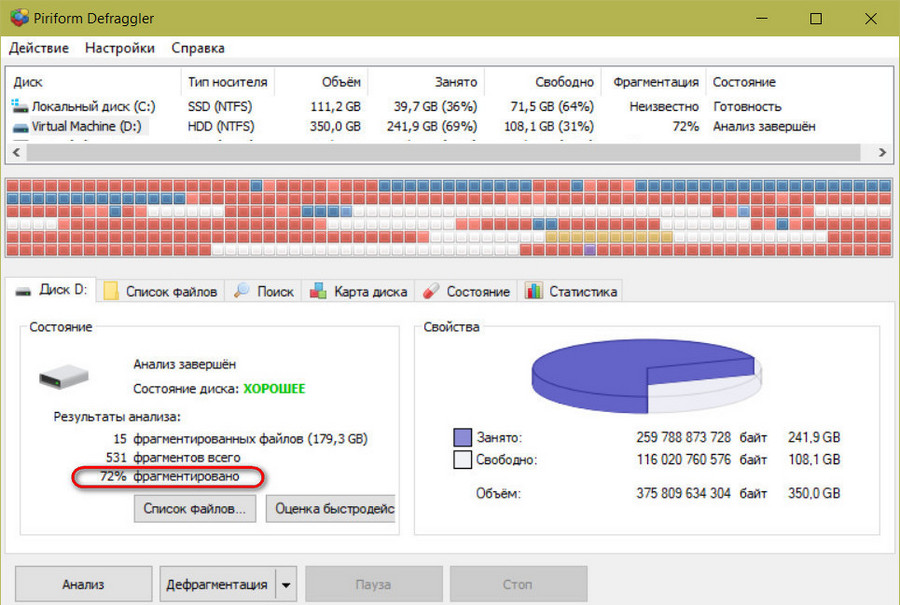Viewport: 900px width, 605px height.
Task: Click the drive list left scroll arrow
Action: point(16,152)
